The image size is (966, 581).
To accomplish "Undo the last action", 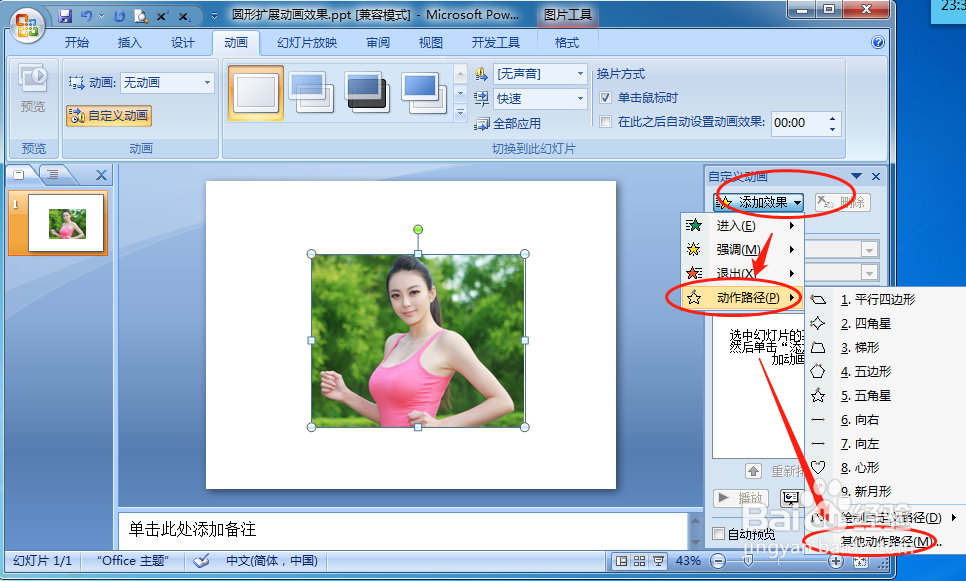I will (x=86, y=15).
